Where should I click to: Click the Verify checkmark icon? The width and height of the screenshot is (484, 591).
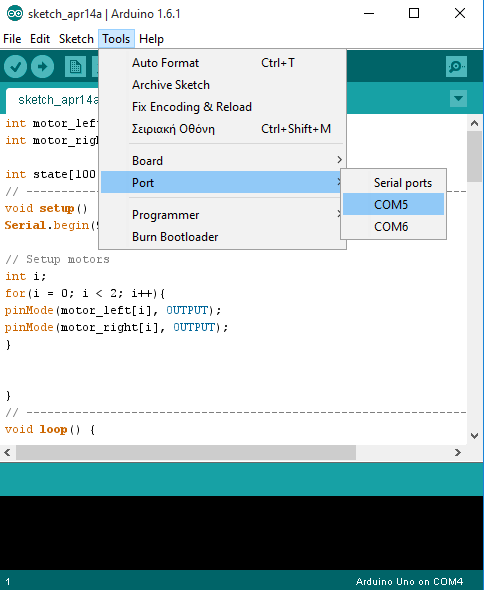tap(15, 67)
